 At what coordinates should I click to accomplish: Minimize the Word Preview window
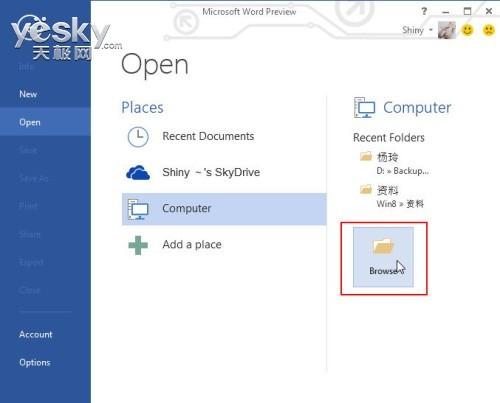445,12
